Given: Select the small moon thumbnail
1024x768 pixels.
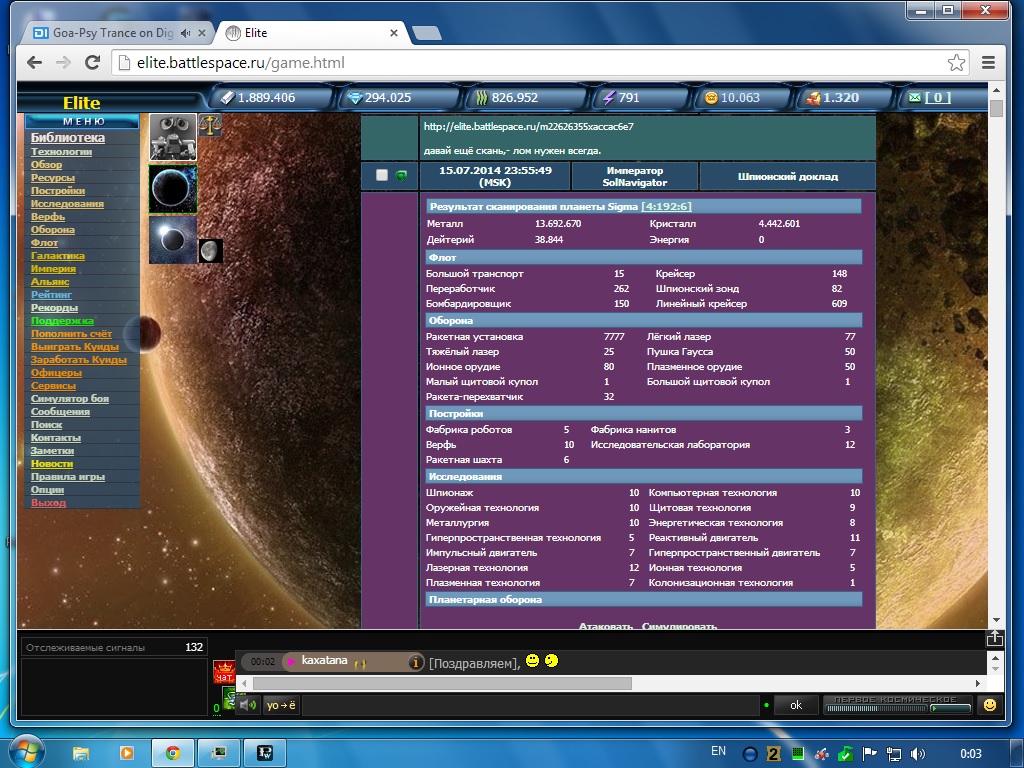Looking at the screenshot, I should (211, 251).
